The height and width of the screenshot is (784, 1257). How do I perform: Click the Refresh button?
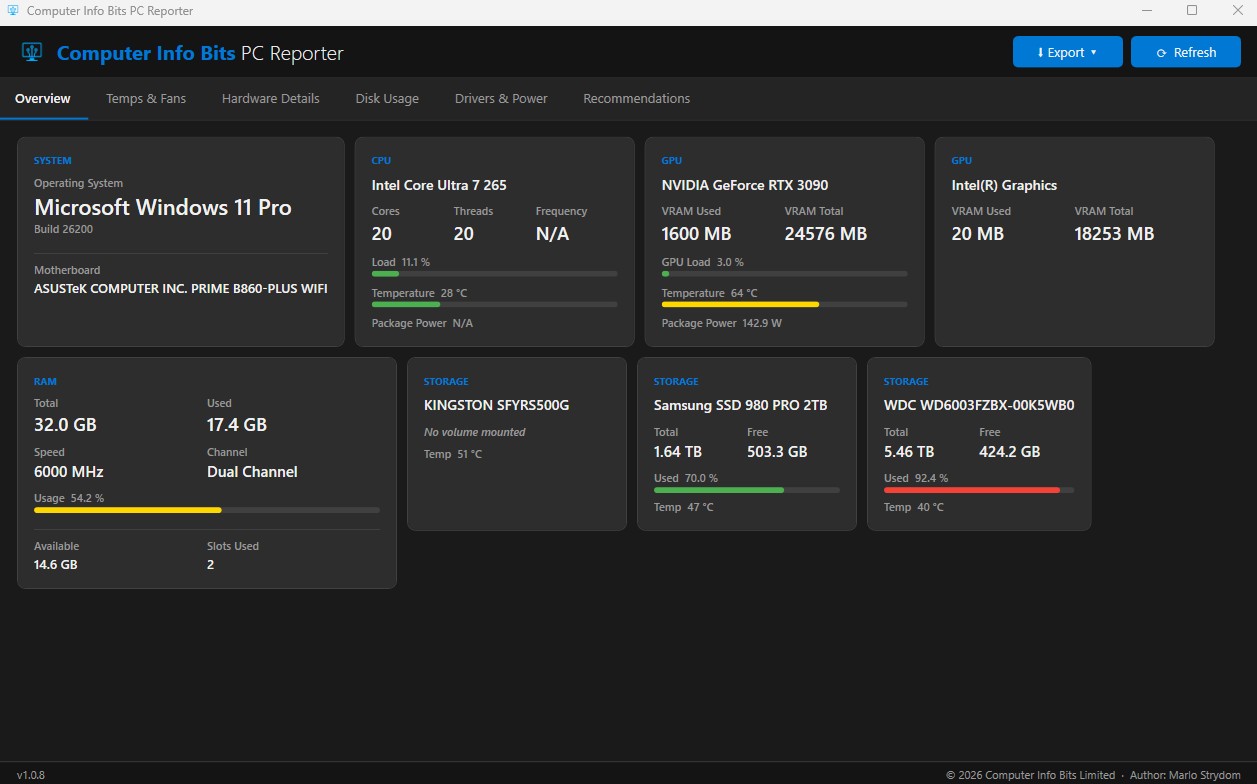(x=1185, y=51)
